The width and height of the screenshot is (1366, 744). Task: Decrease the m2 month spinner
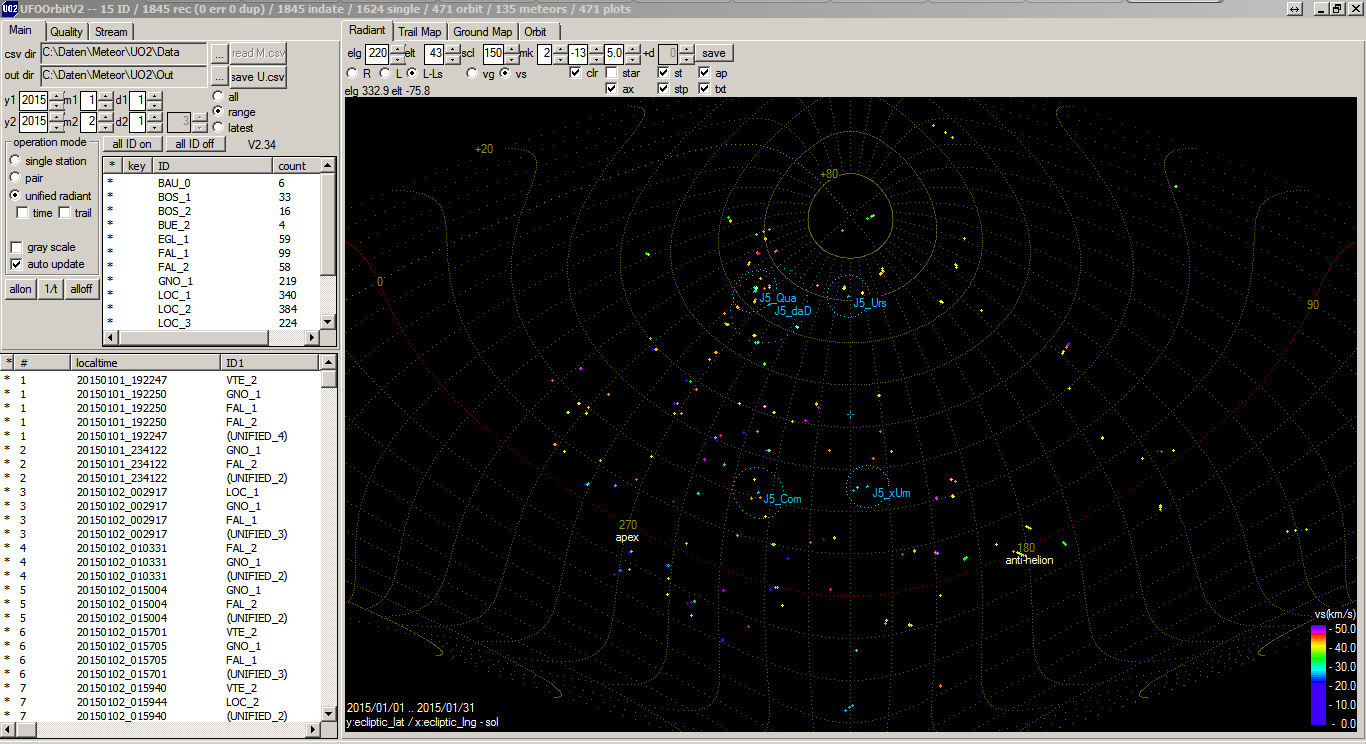(106, 127)
